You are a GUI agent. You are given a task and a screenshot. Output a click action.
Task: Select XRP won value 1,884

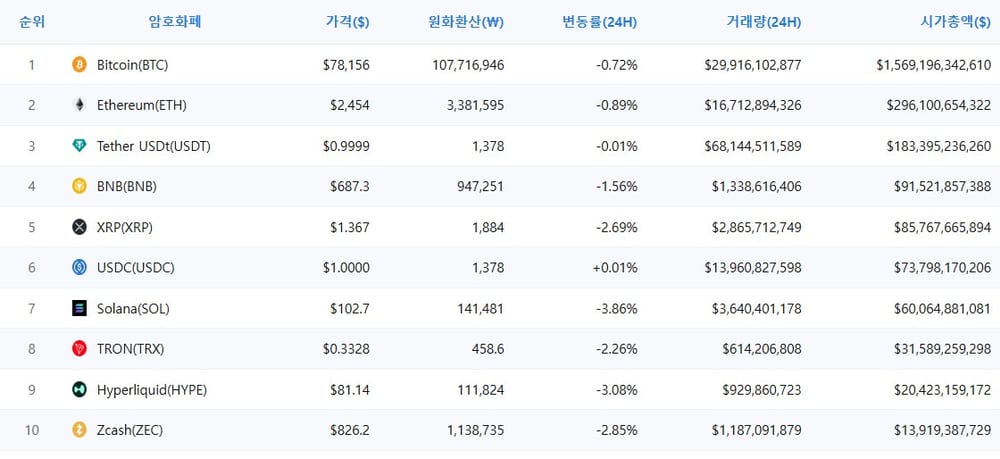point(489,228)
